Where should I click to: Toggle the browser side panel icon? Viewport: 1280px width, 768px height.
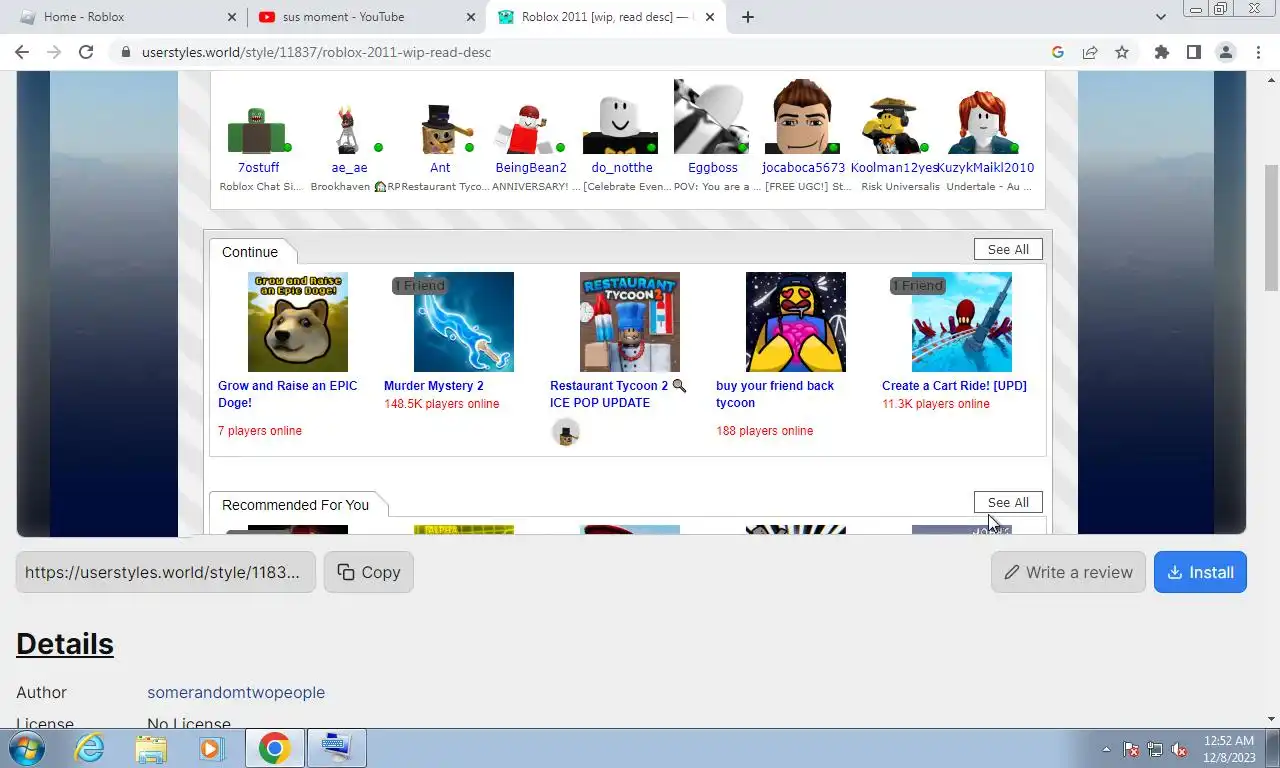click(1193, 52)
